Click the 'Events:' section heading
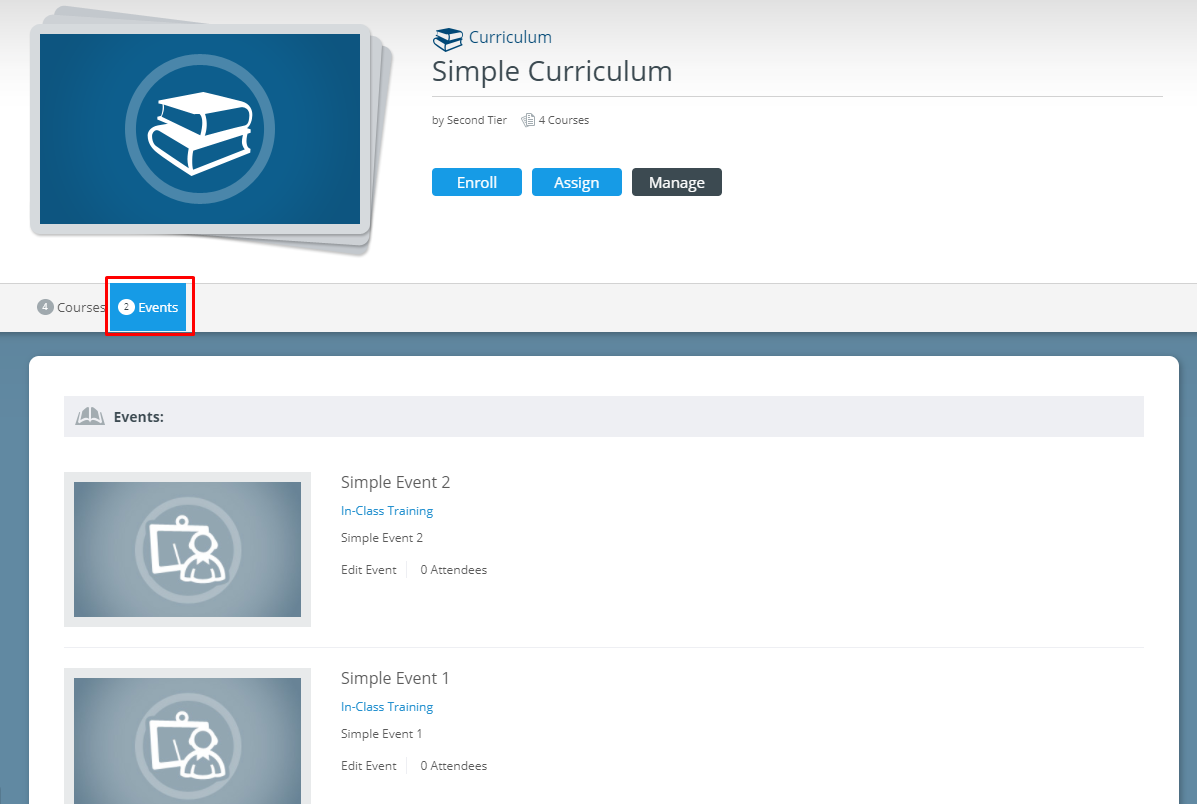The image size is (1197, 804). [x=139, y=417]
